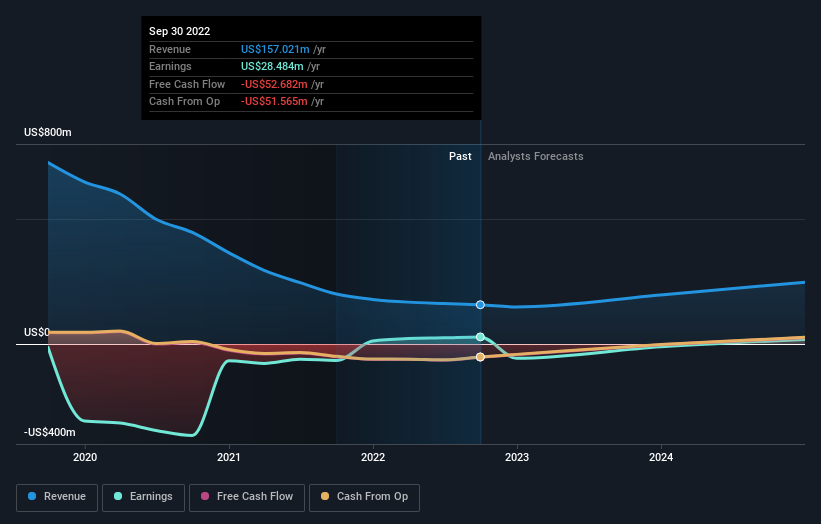Click the US$0 y-axis label
Image resolution: width=821 pixels, height=524 pixels.
coord(37,332)
